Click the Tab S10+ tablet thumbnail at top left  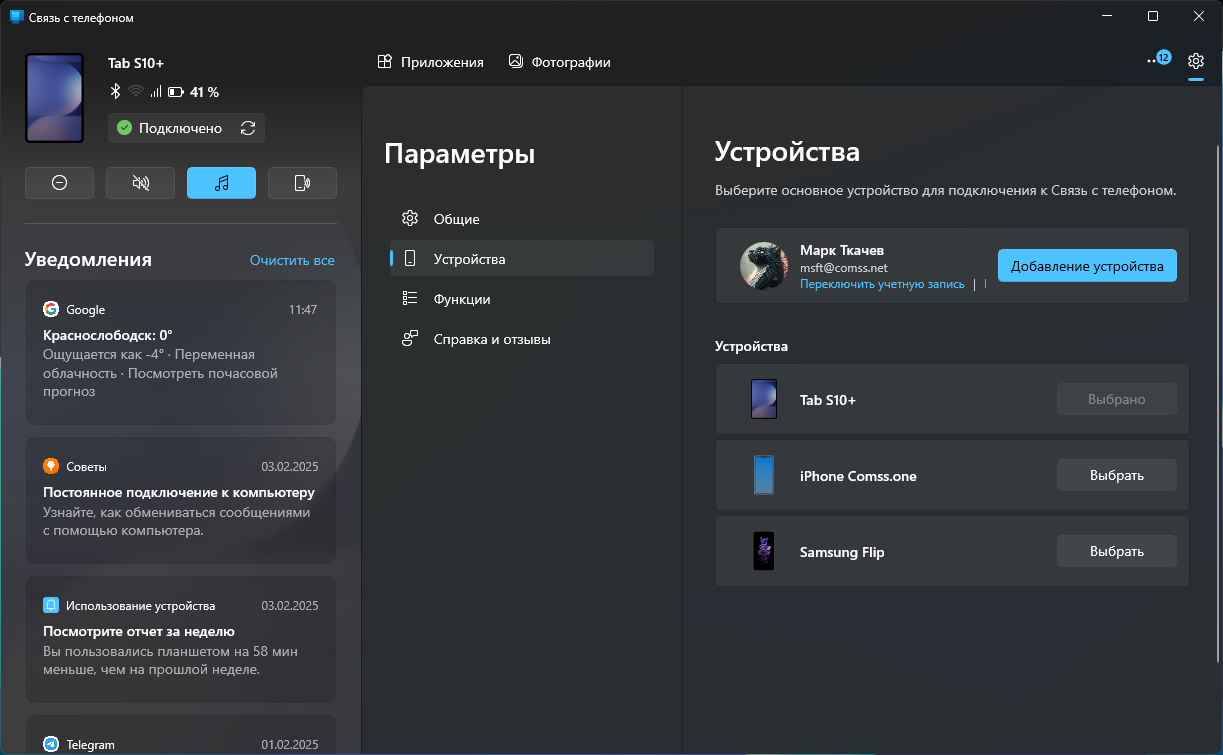pos(55,98)
